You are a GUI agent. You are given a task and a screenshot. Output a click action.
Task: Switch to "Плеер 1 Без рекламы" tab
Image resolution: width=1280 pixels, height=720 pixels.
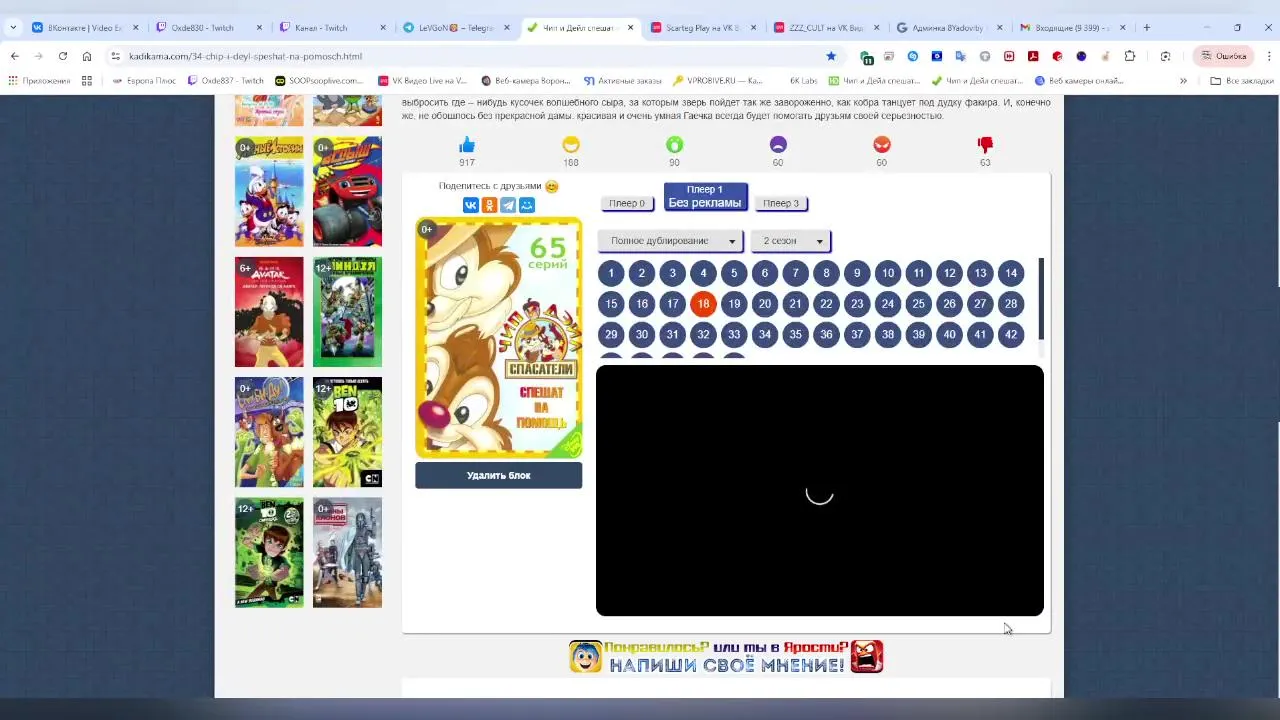tap(705, 196)
